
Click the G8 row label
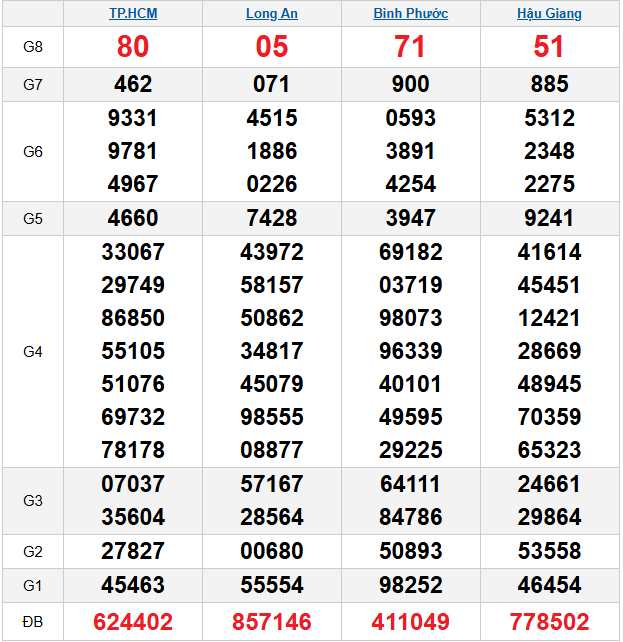point(33,47)
